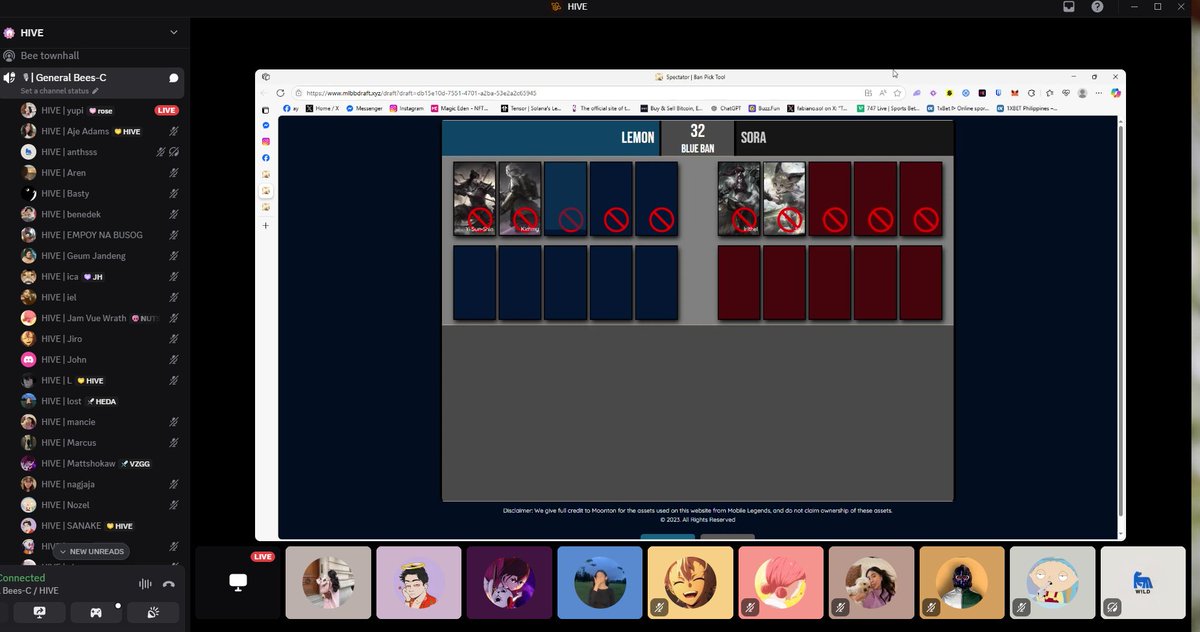
Task: Toggle noise suppression waveform icon
Action: coord(145,584)
